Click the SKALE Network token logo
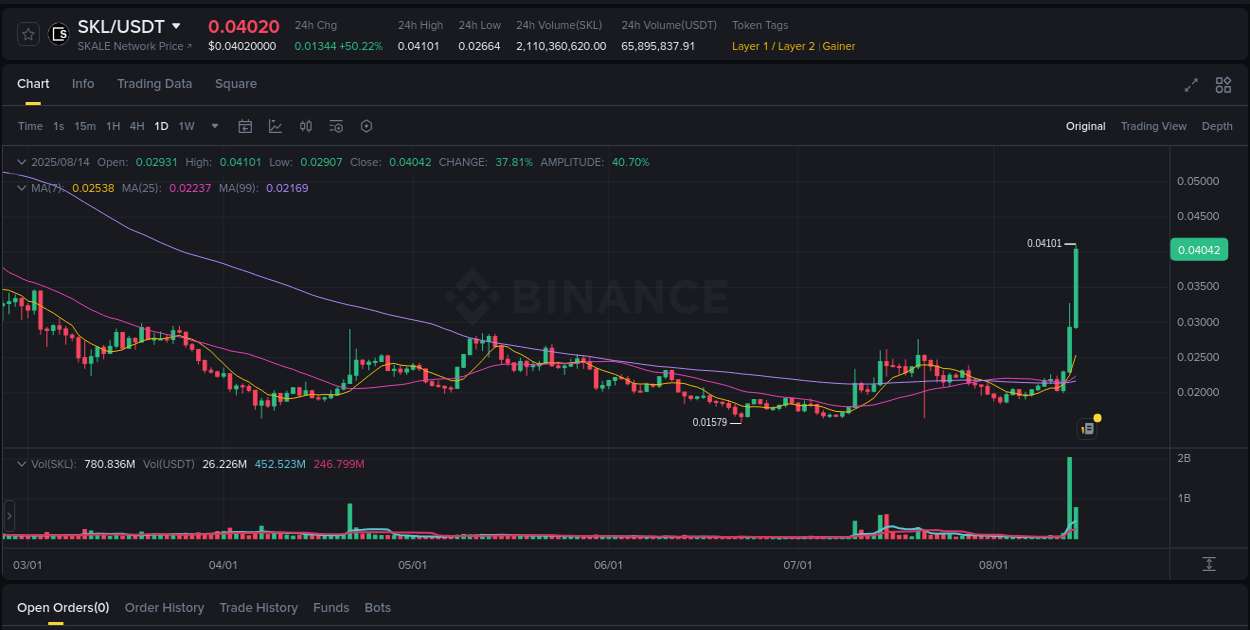The image size is (1250, 630). [x=59, y=33]
